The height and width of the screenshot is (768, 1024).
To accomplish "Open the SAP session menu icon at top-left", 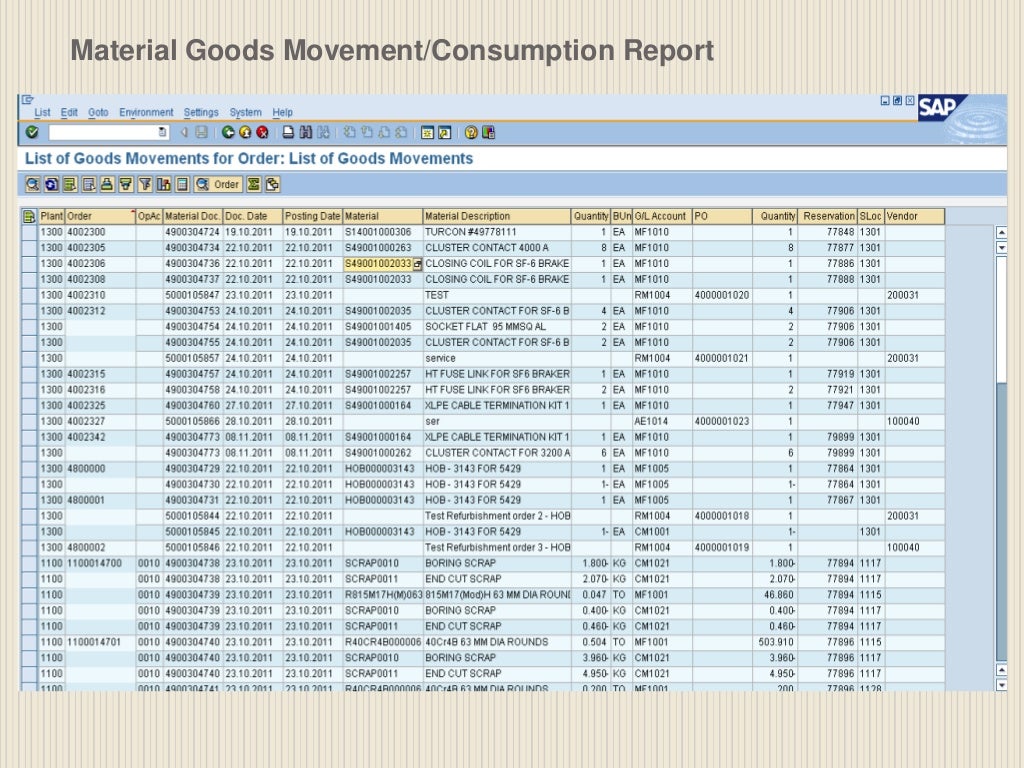I will pos(27,100).
